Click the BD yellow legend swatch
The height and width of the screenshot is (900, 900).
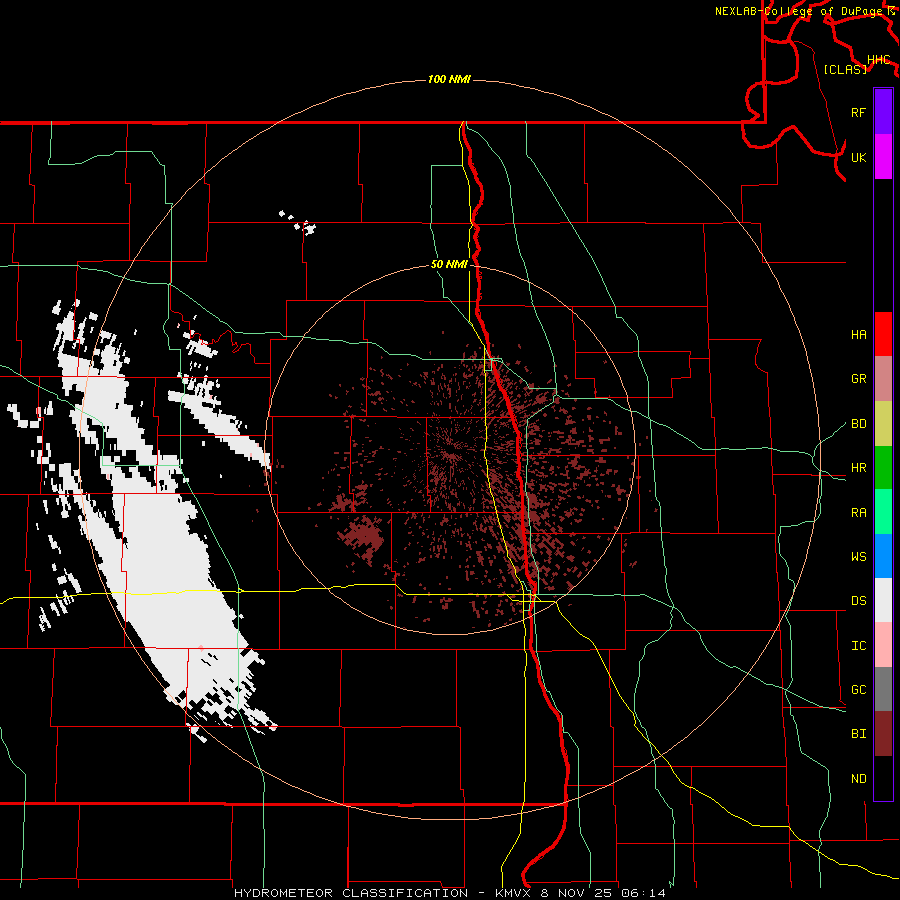click(x=883, y=424)
